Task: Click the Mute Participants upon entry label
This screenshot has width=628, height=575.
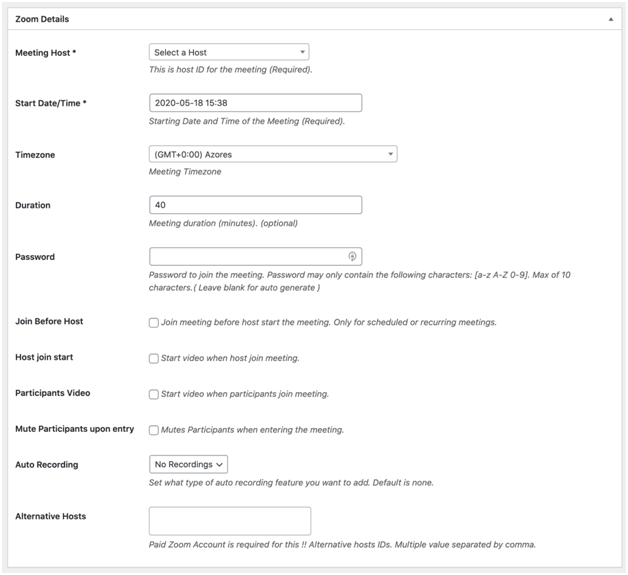Action: click(x=74, y=429)
